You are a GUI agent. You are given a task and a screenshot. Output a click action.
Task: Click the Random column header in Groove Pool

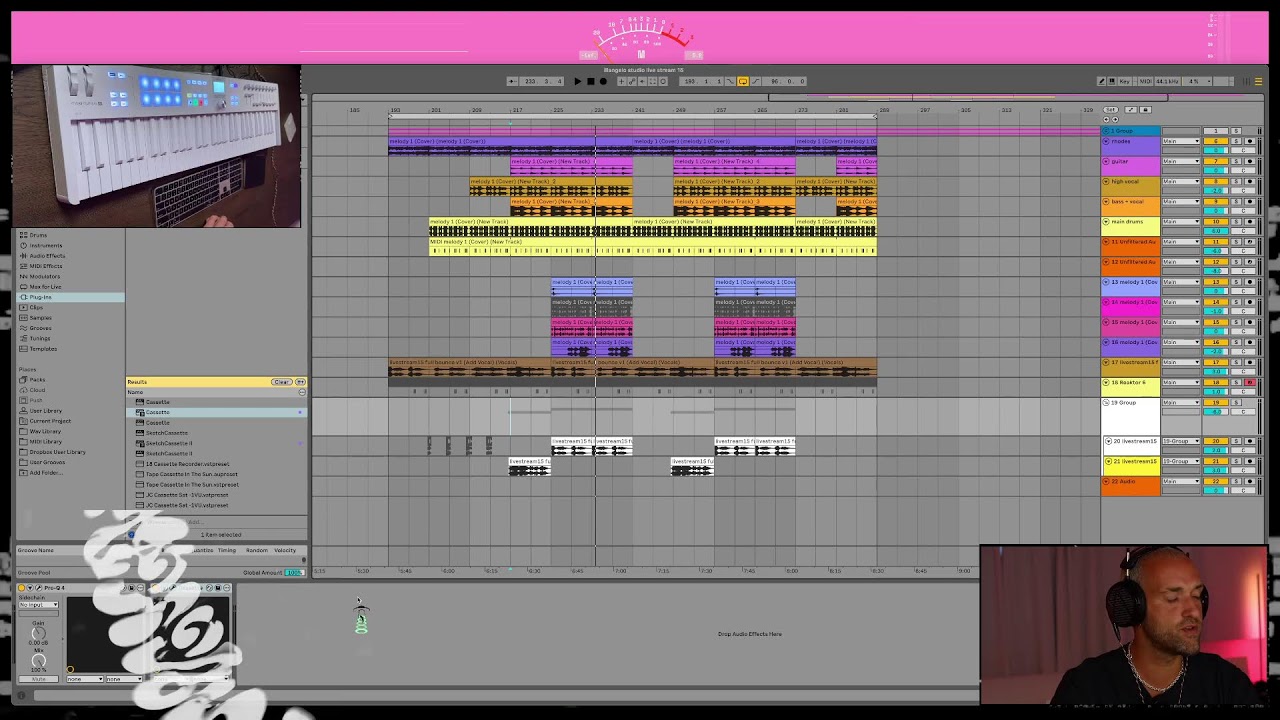[257, 550]
